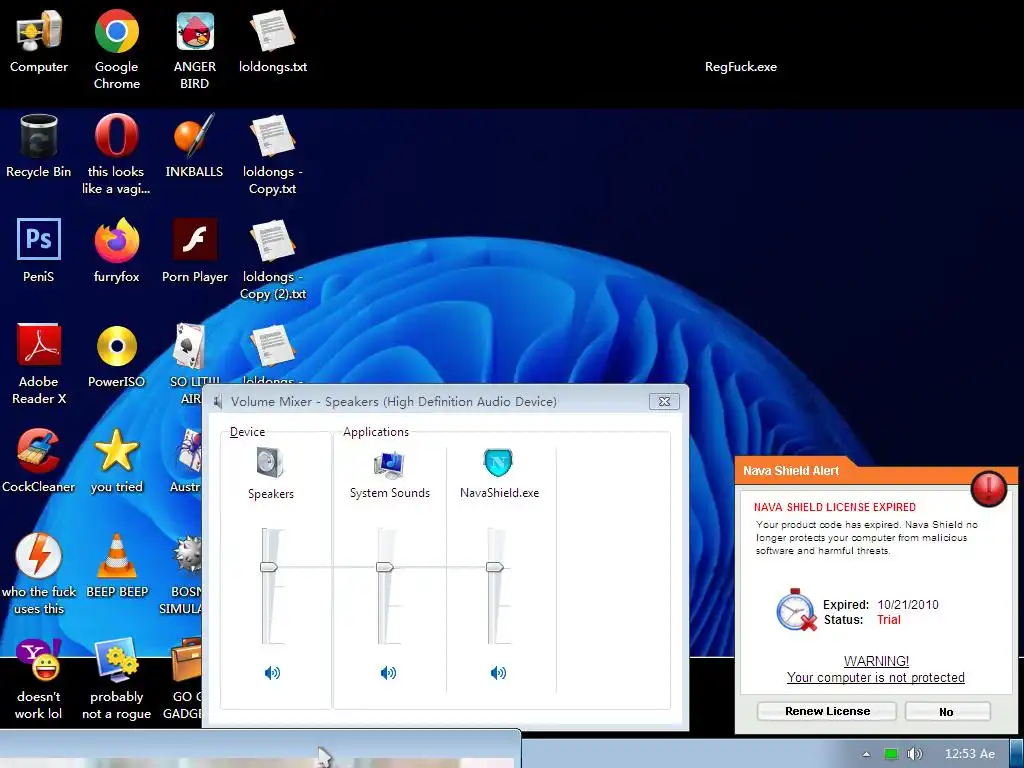
Task: Open the taskbar volume speaker icon
Action: click(915, 754)
